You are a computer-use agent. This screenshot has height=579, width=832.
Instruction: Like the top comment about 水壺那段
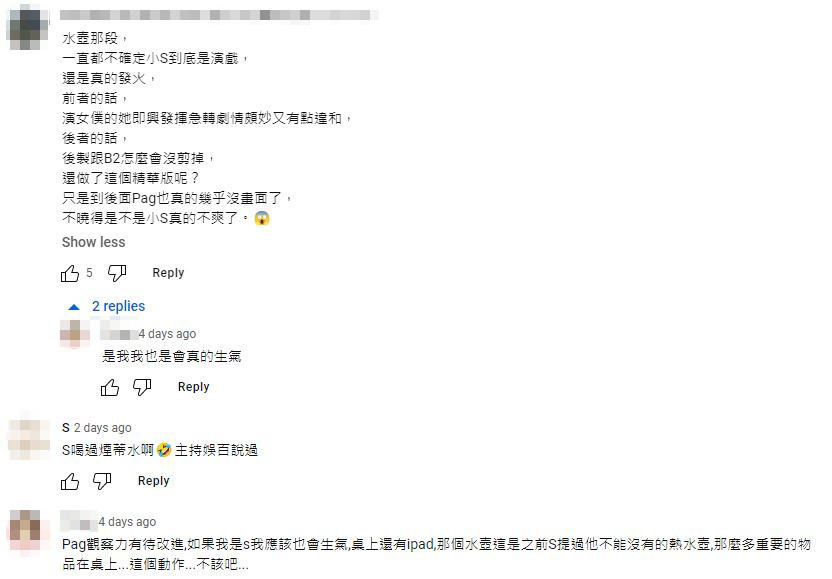coord(70,273)
